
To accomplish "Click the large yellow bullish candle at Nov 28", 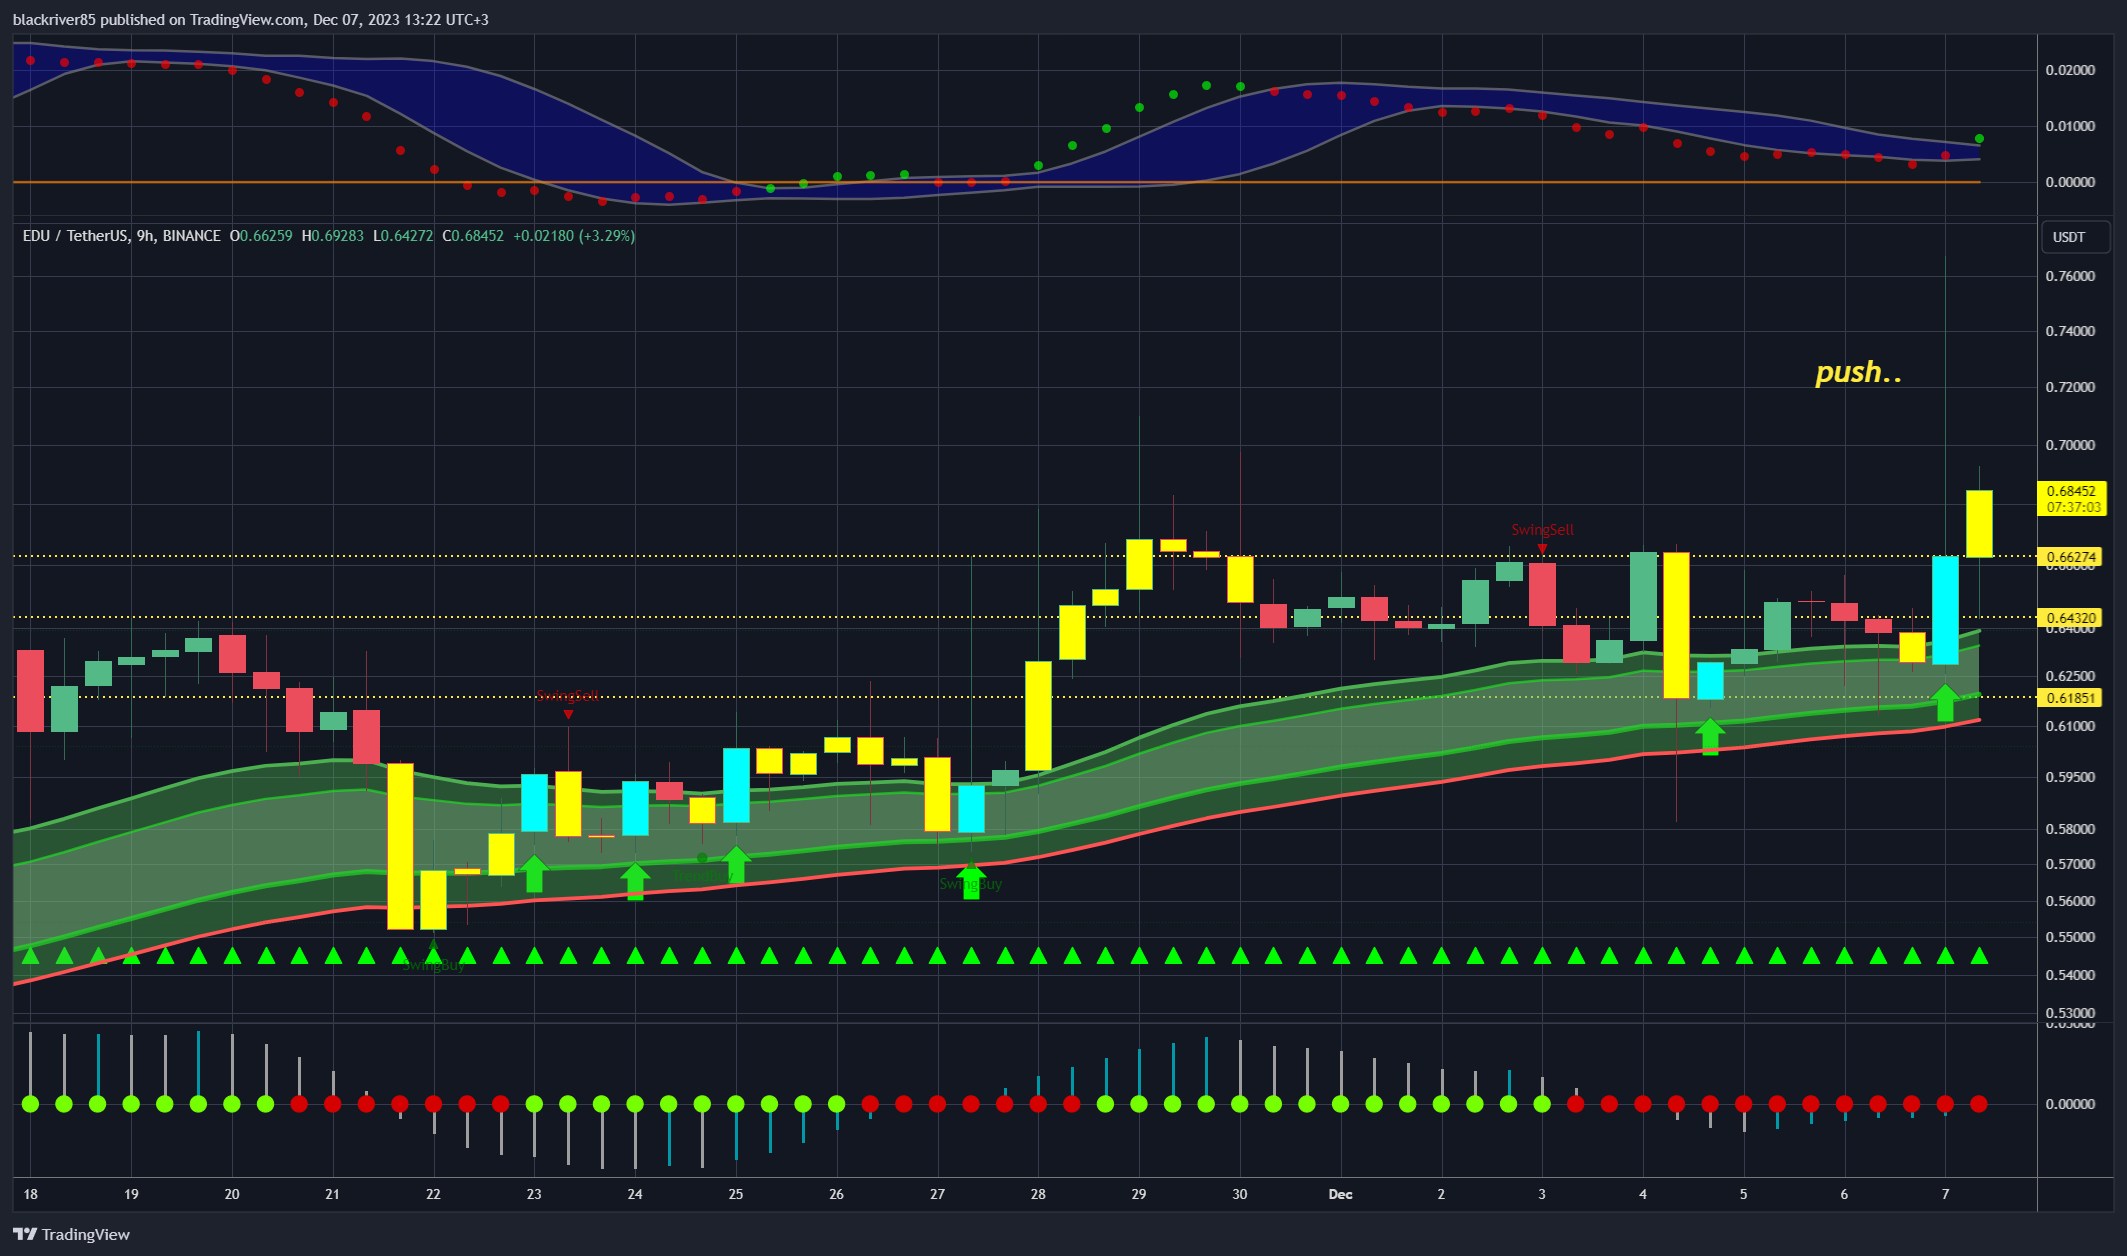I will point(1038,715).
